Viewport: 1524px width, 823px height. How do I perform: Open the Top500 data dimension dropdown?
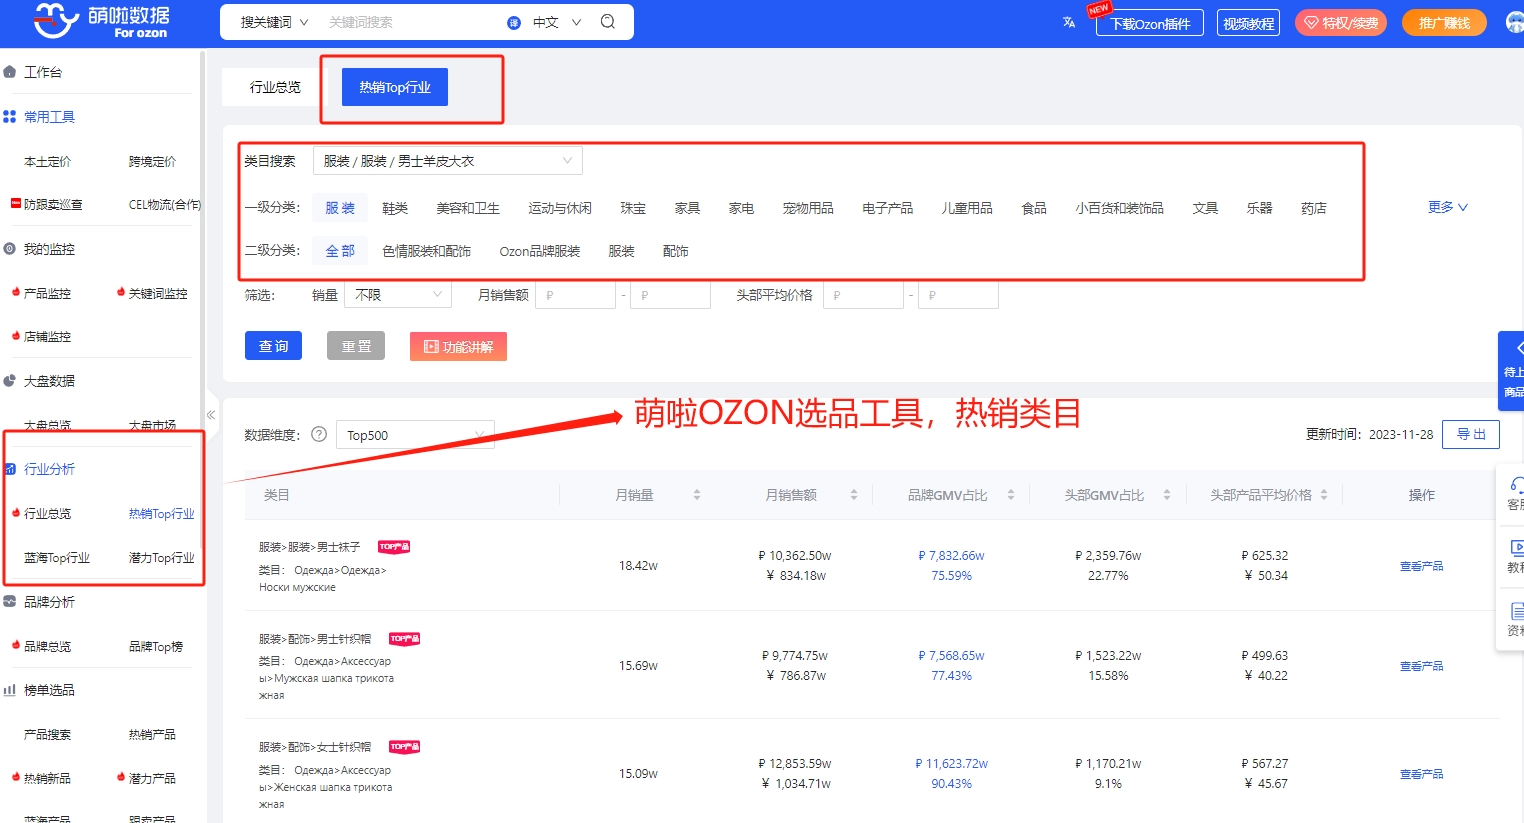[415, 435]
